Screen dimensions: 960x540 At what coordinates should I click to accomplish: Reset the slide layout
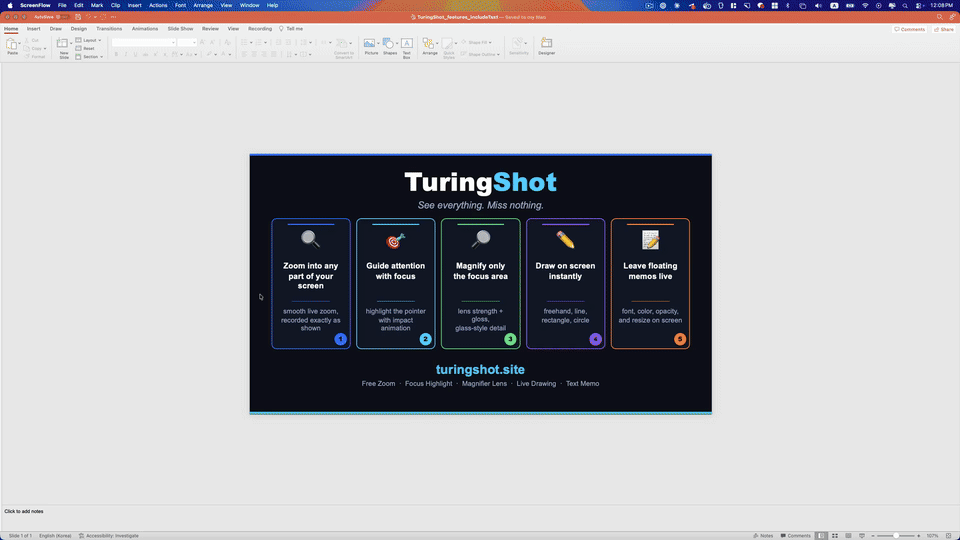85,48
